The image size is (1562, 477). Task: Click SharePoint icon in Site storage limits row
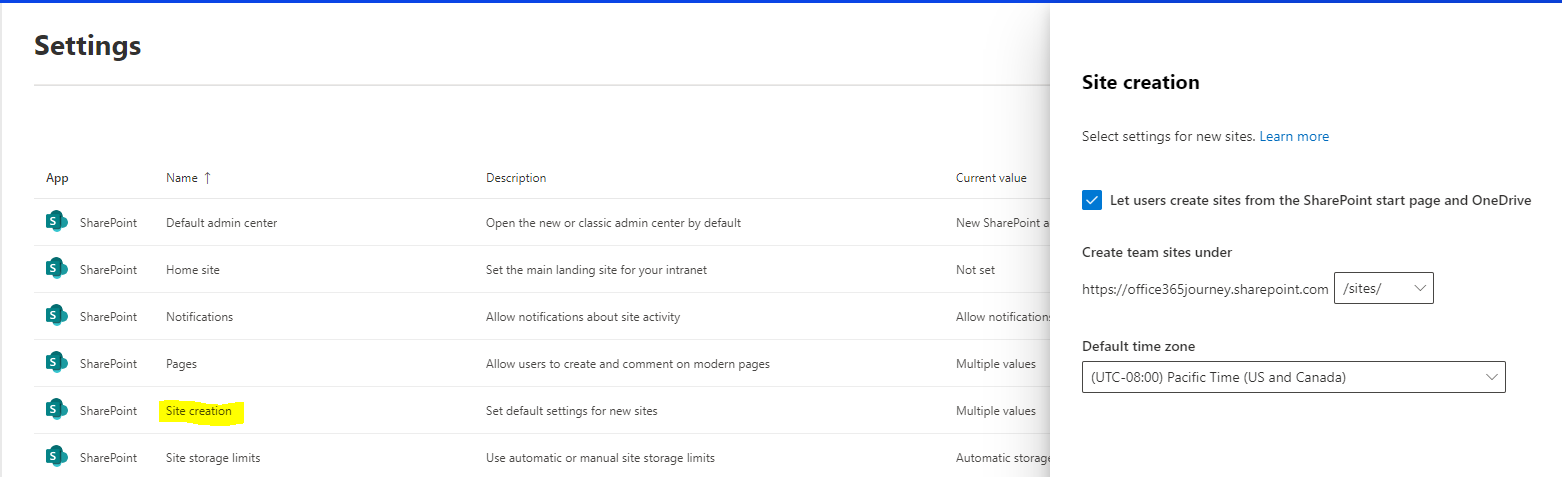coord(56,457)
